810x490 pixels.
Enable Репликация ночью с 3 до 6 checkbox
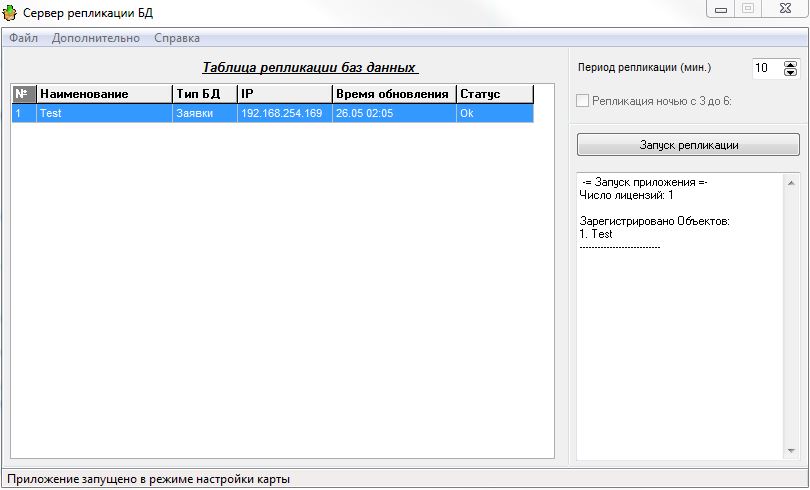tap(584, 100)
